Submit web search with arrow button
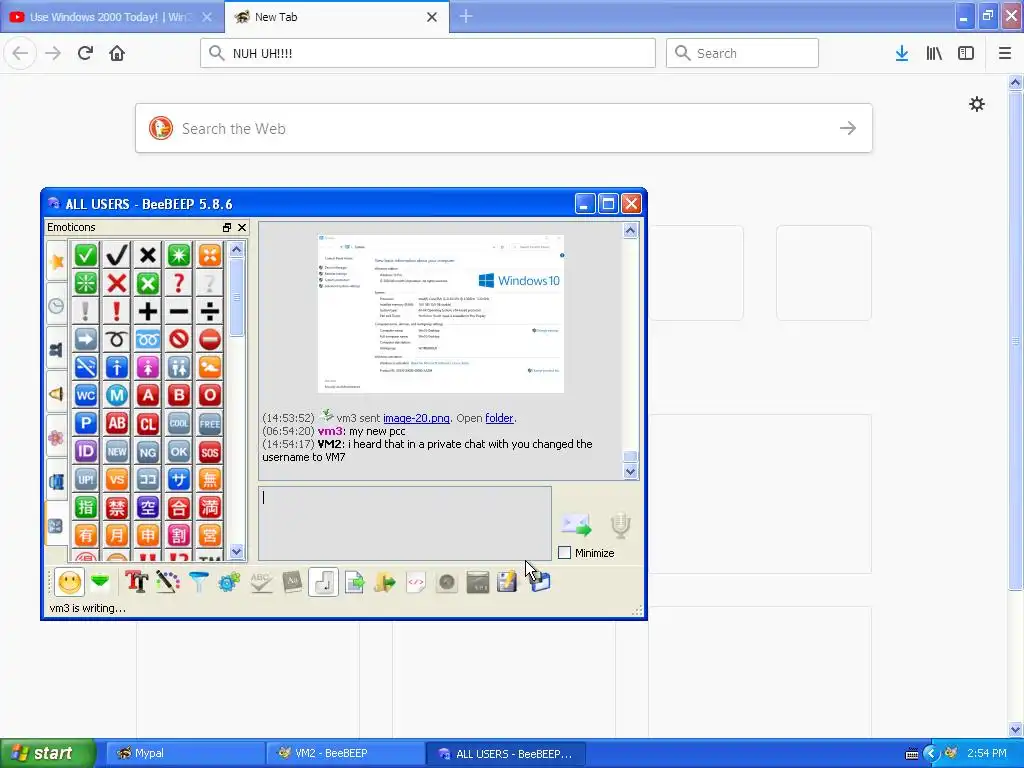Image resolution: width=1024 pixels, height=768 pixels. [848, 128]
